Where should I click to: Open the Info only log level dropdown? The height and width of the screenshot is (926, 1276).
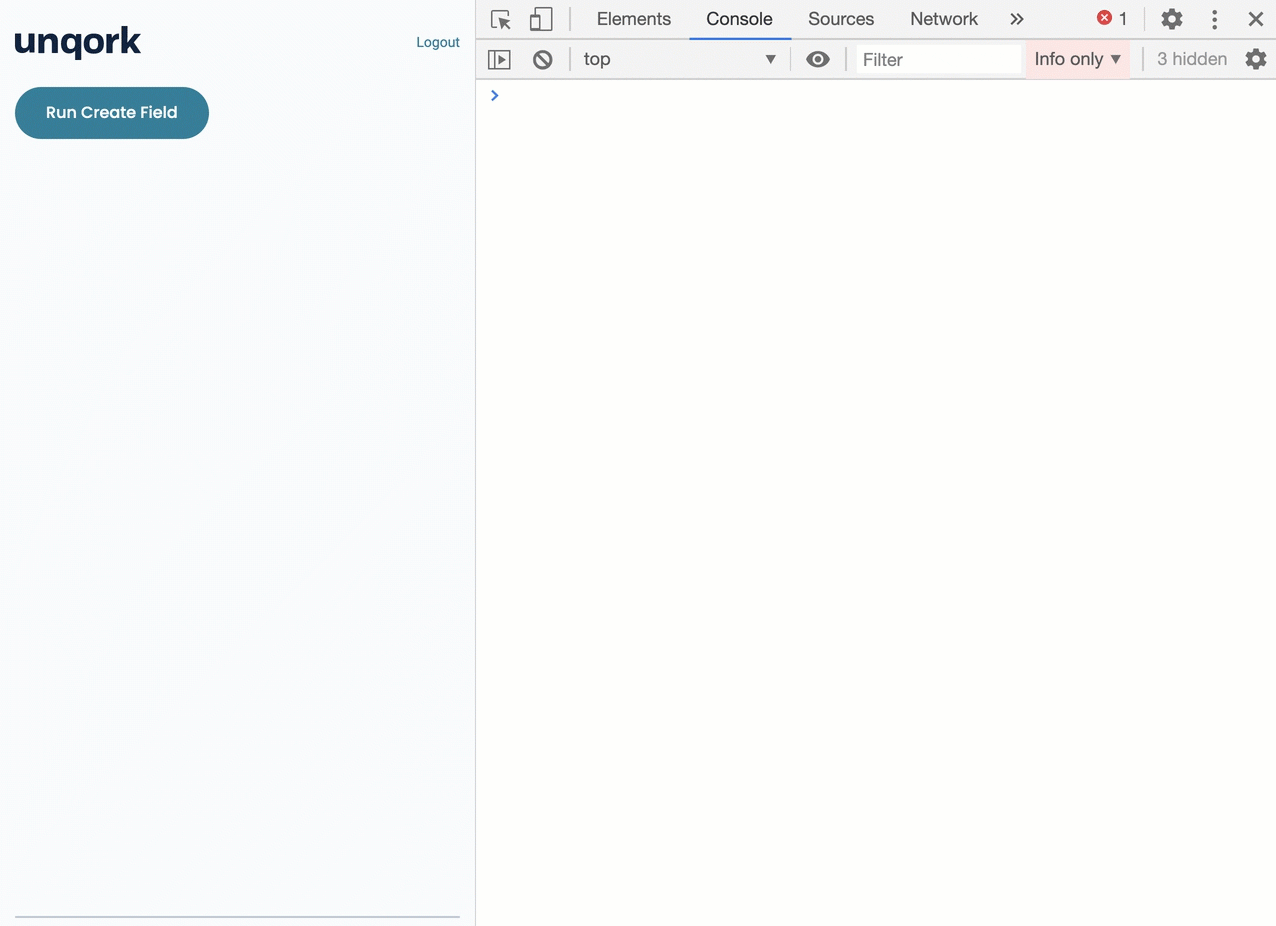[1078, 59]
